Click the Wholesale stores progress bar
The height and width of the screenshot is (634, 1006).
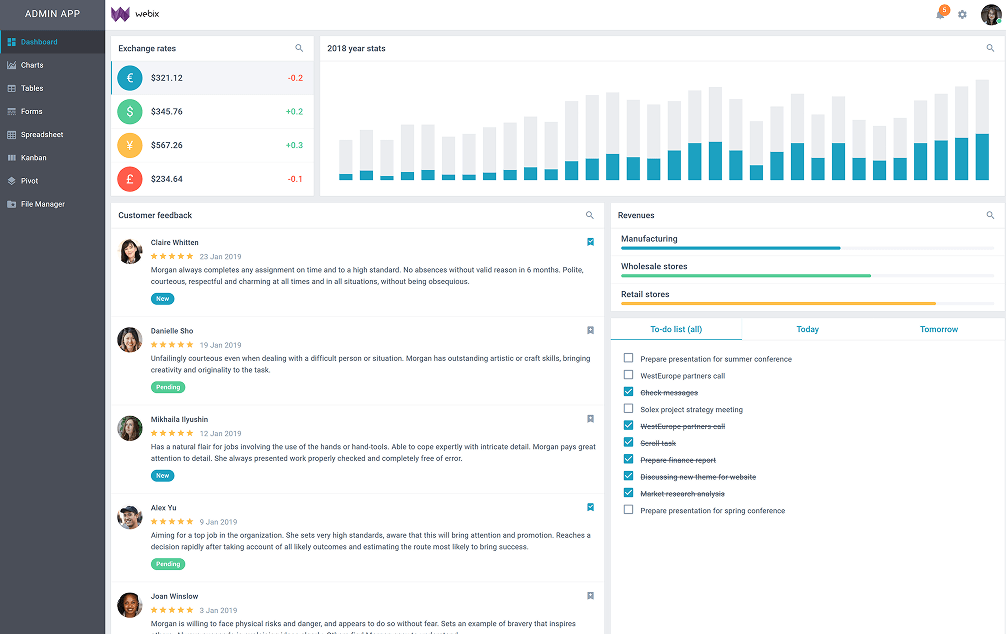807,276
